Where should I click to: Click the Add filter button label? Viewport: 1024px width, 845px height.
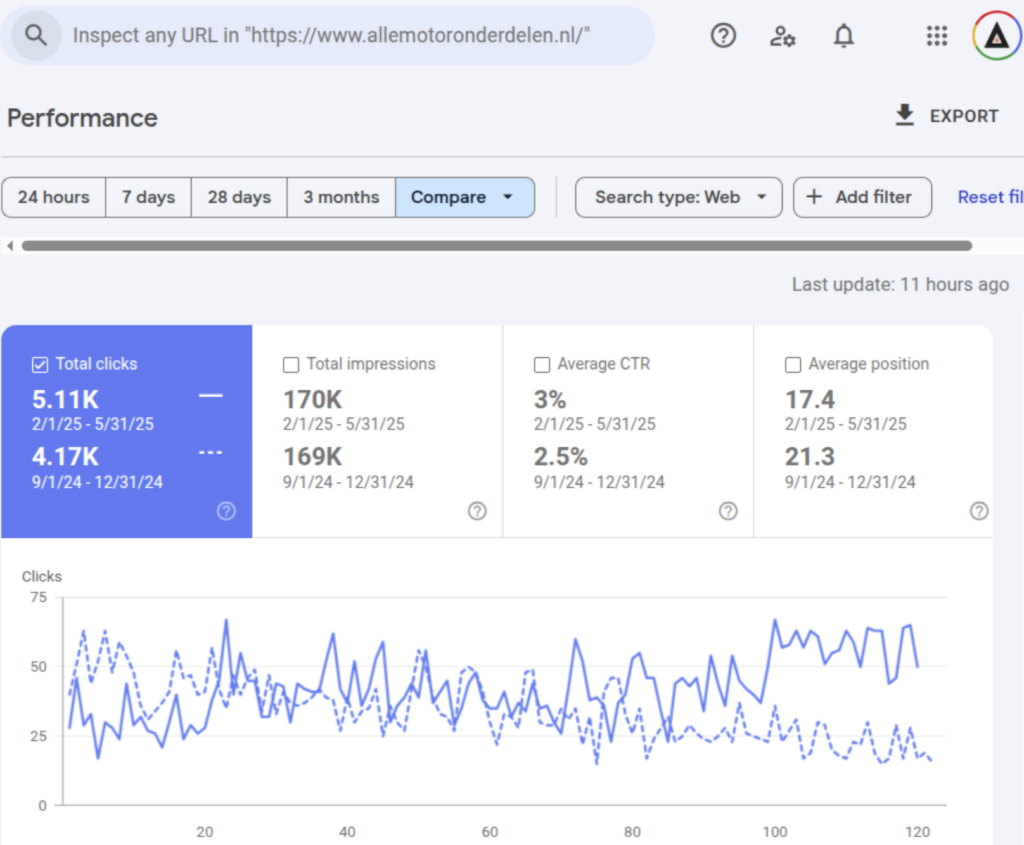coord(873,197)
